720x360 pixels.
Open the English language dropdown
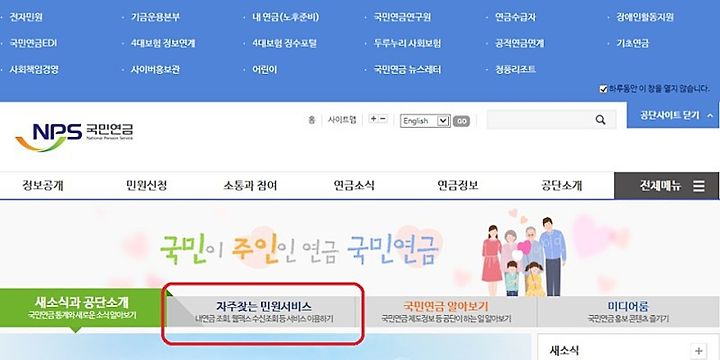pos(425,121)
